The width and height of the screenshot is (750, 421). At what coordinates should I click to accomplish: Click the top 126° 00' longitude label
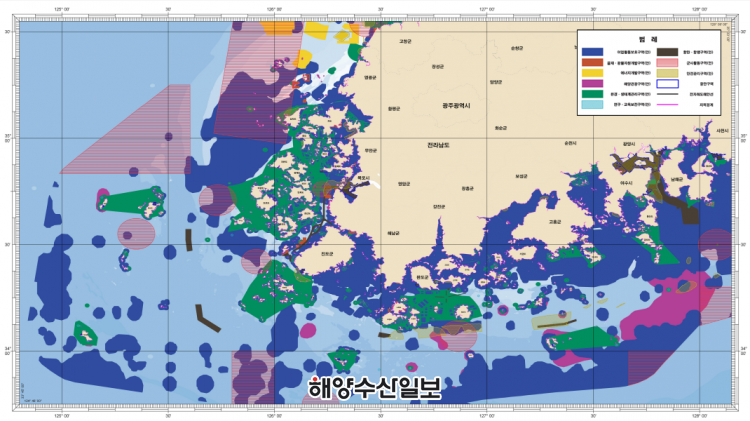tap(275, 9)
